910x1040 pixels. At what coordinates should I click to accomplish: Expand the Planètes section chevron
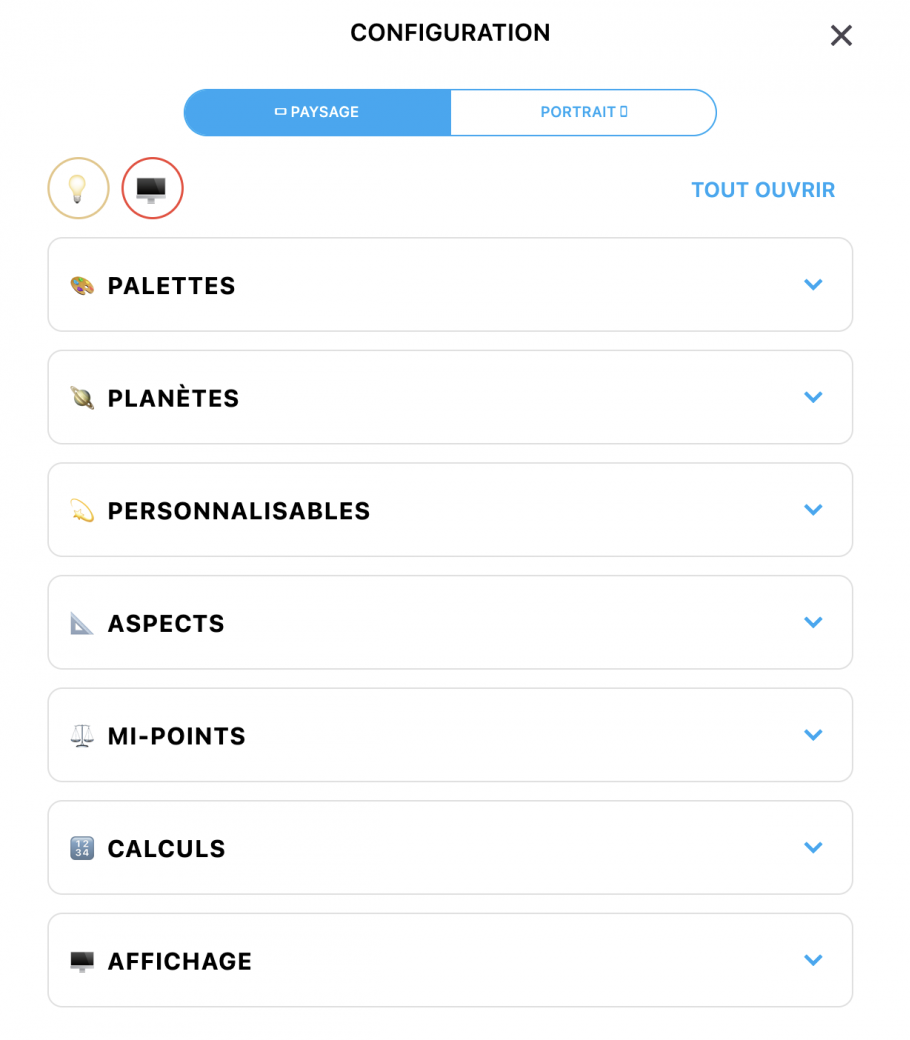813,397
